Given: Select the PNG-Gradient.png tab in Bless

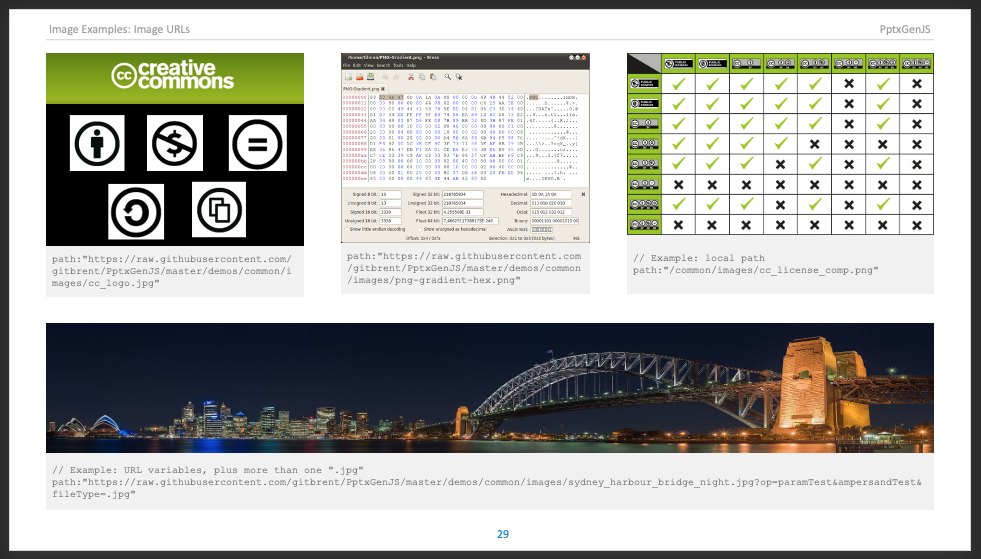Looking at the screenshot, I should point(362,89).
